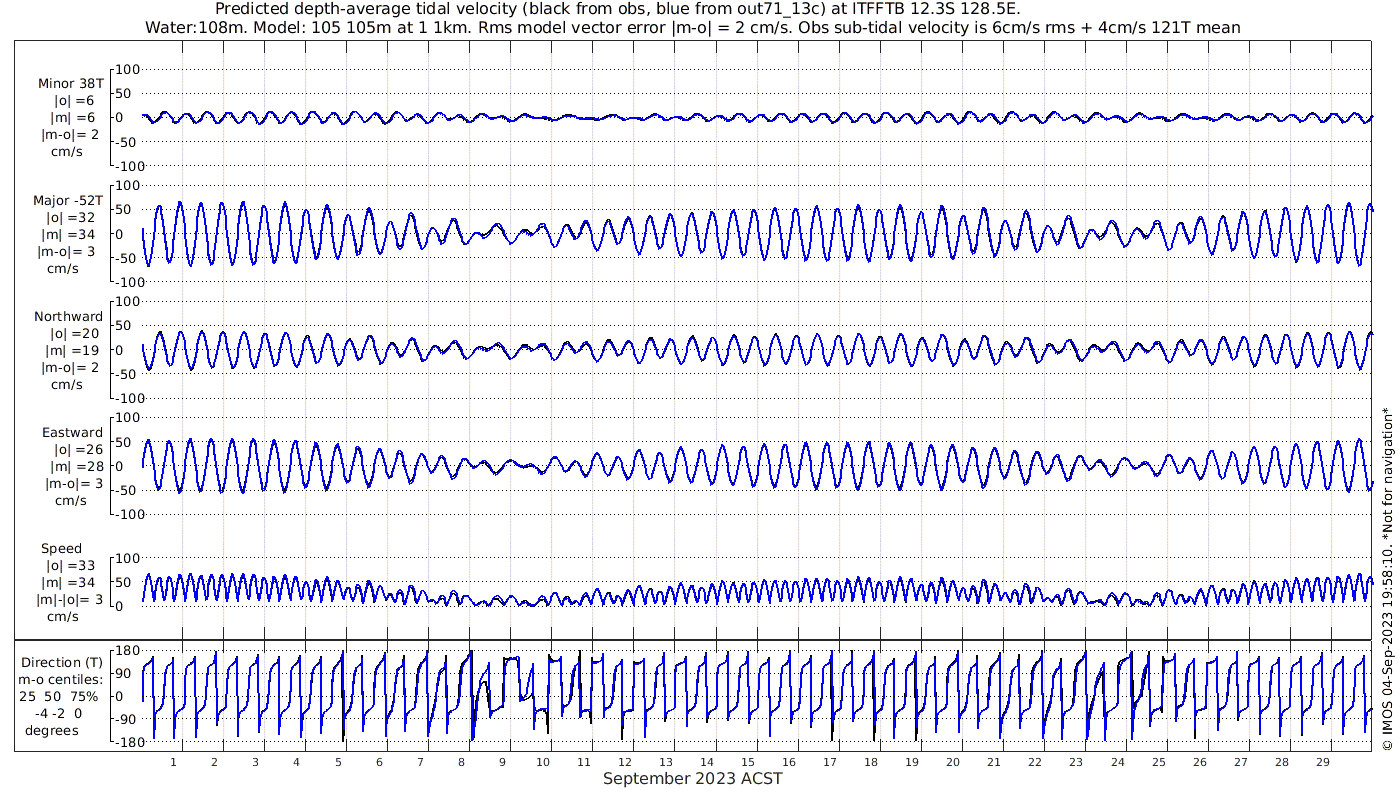Viewport: 1400px width, 800px height.
Task: Click the '100' tick of the Minor panel
Action: click(129, 69)
